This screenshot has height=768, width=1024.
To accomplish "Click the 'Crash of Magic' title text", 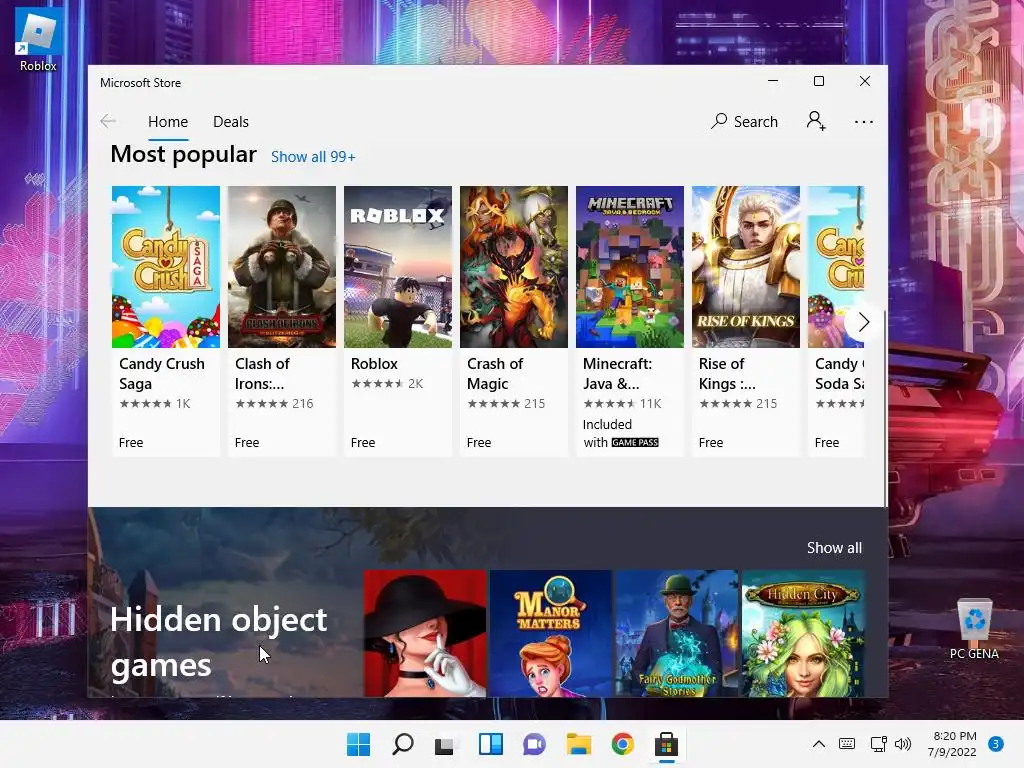I will click(x=495, y=374).
